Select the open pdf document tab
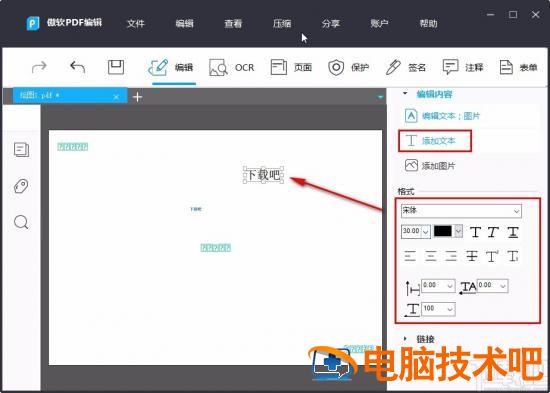Screen dimensions: 550x393 click(x=70, y=96)
